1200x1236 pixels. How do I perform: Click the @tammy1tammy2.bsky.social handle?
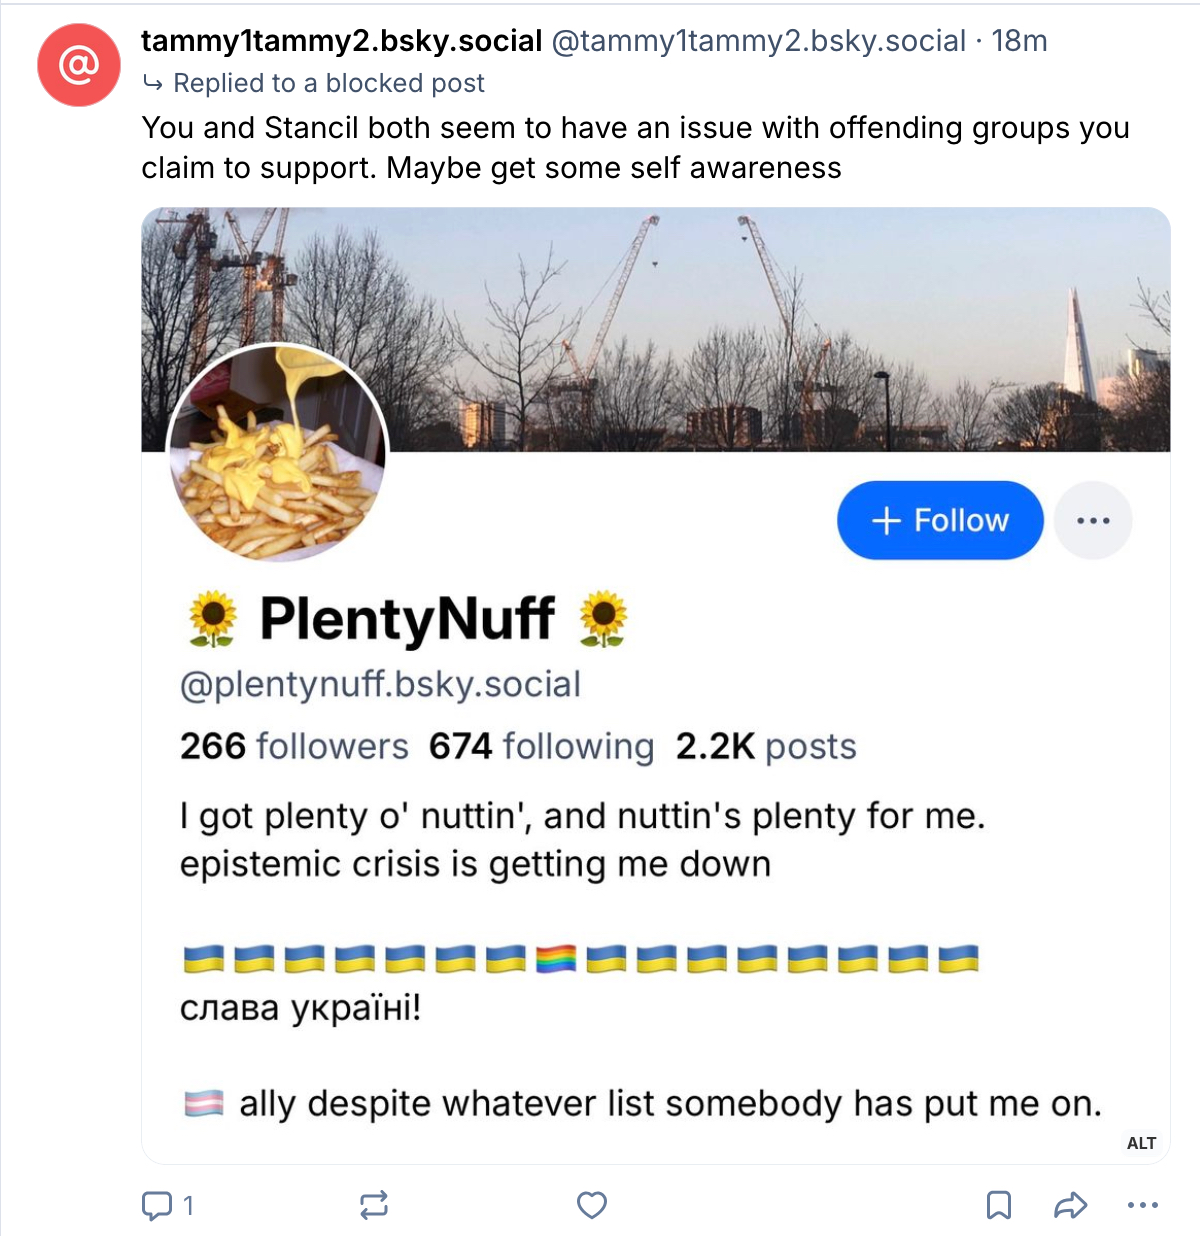(758, 41)
